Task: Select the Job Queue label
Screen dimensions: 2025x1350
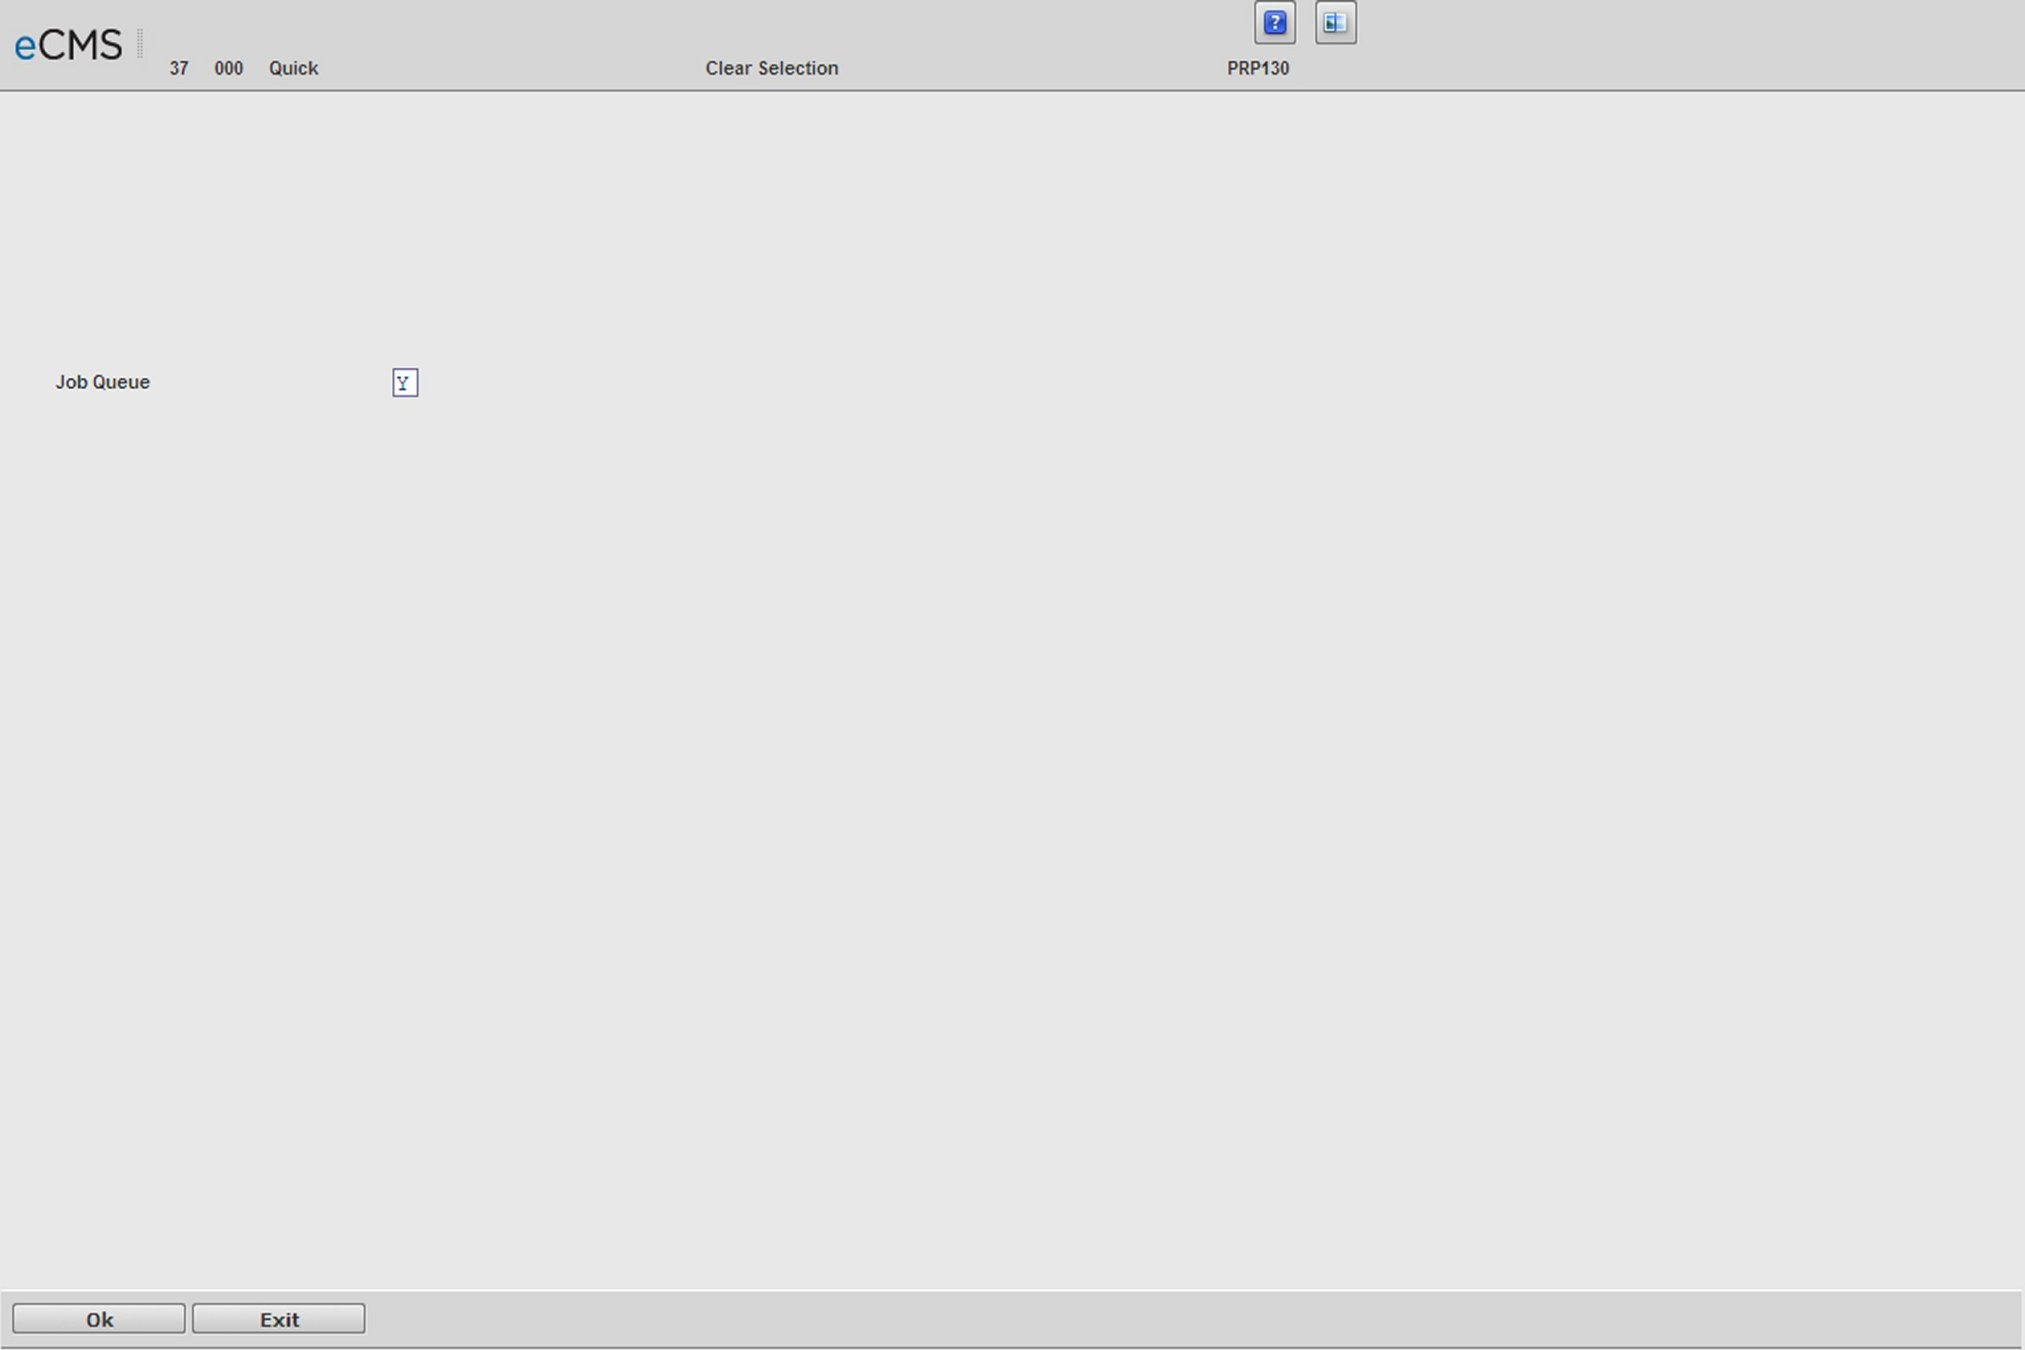Action: [x=103, y=382]
